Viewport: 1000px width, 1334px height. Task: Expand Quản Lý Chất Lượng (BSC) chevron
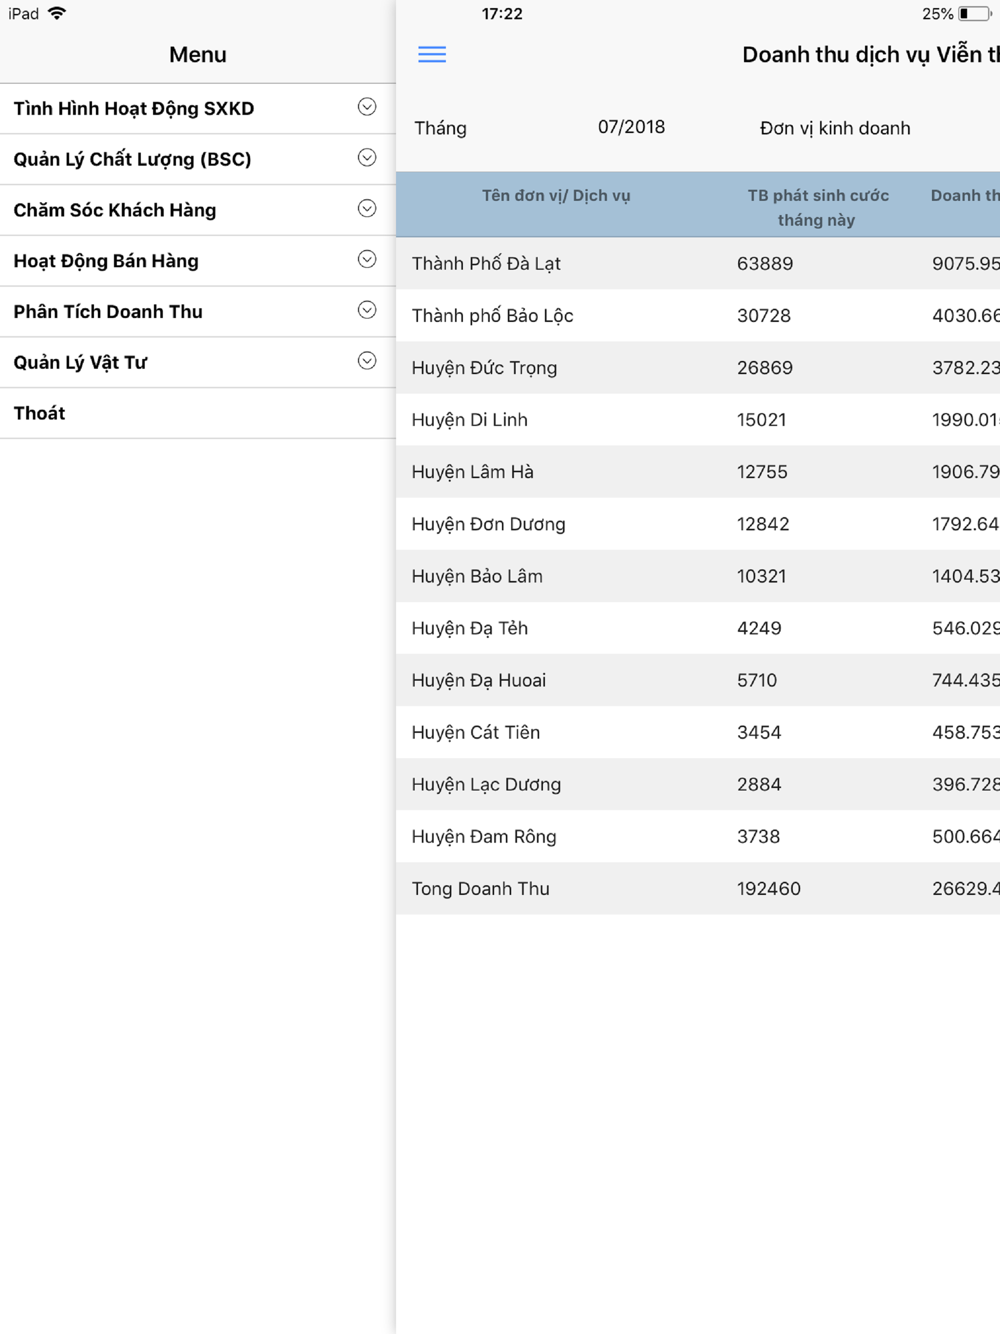coord(367,158)
